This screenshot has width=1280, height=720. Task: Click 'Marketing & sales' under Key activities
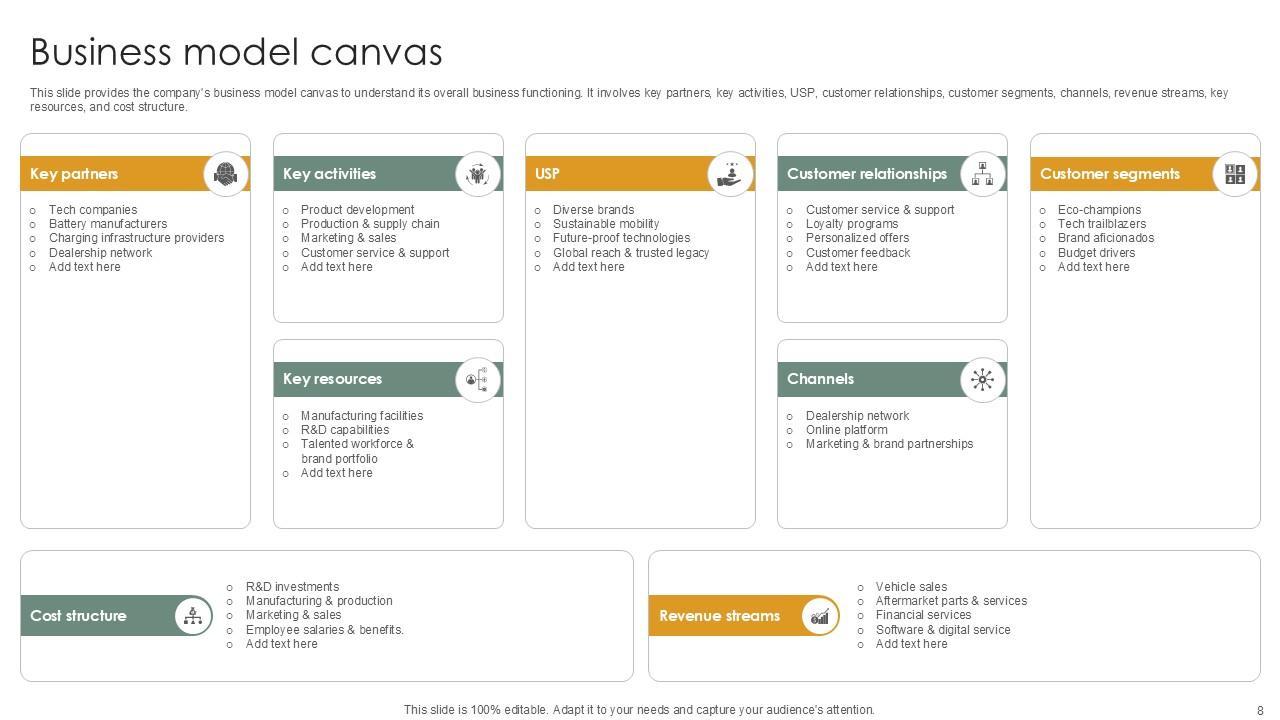[348, 238]
